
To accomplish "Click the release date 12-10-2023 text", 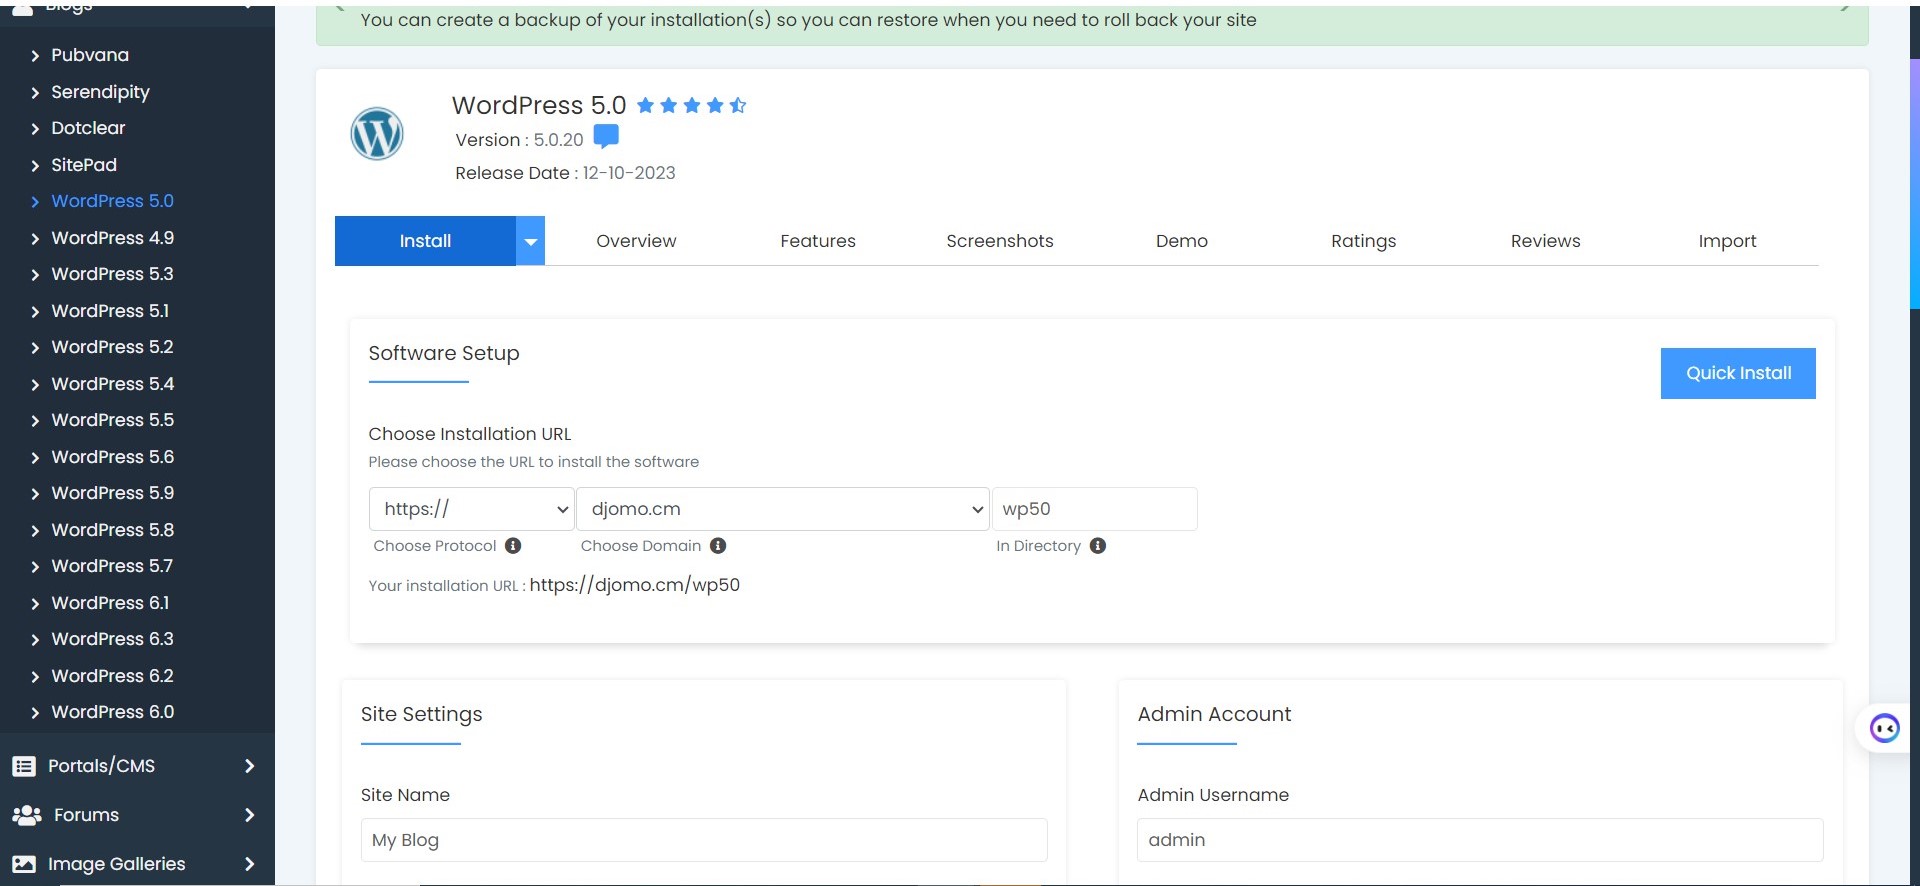I will tap(629, 173).
